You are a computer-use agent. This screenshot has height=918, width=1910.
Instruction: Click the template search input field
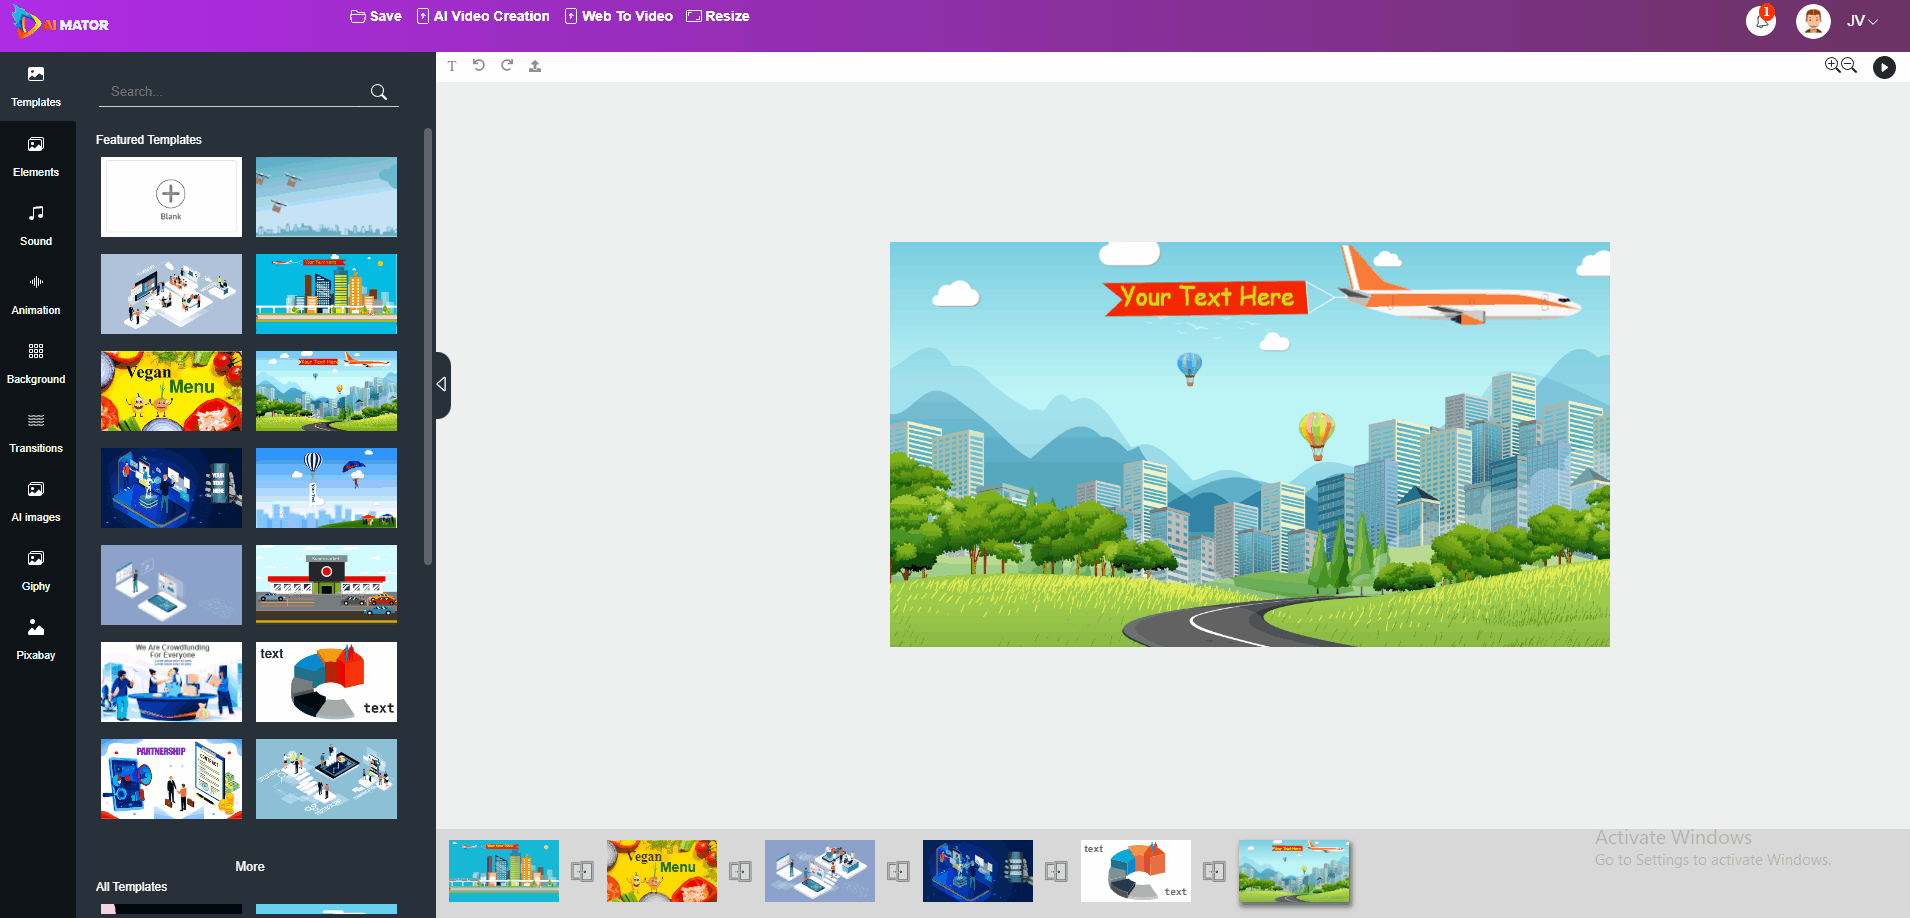click(x=235, y=91)
